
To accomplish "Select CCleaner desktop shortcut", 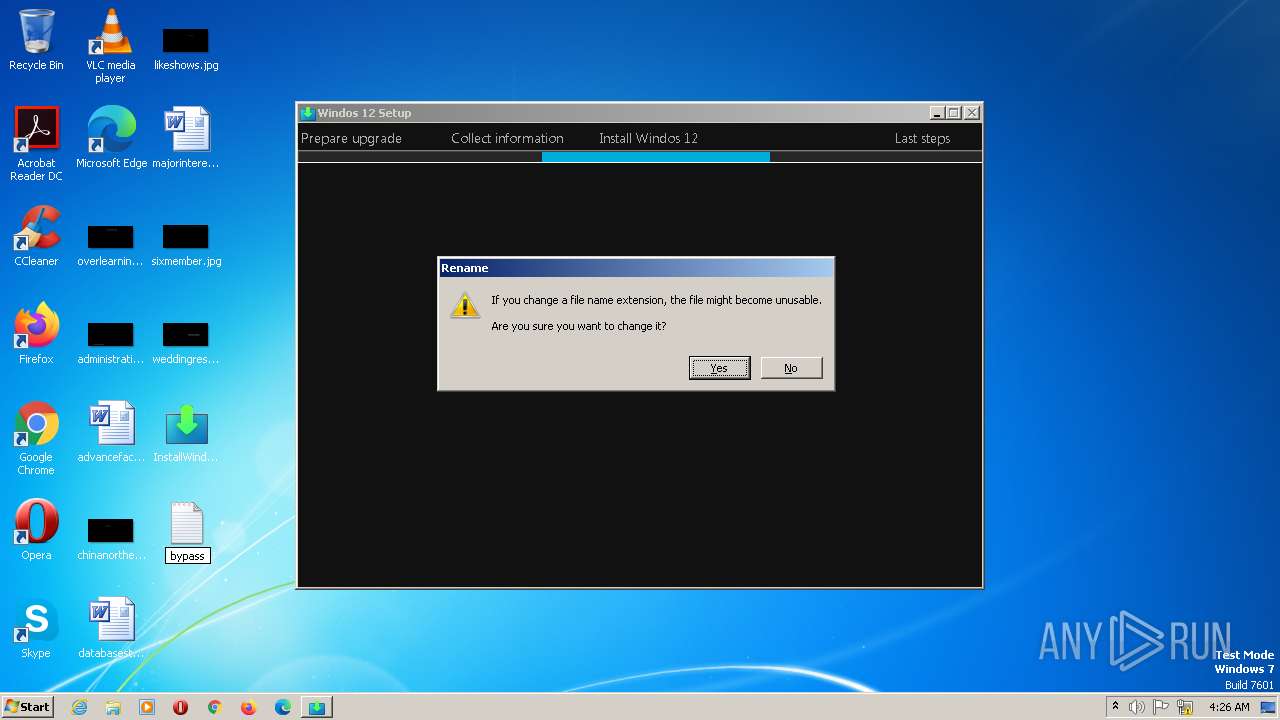I will click(x=36, y=236).
